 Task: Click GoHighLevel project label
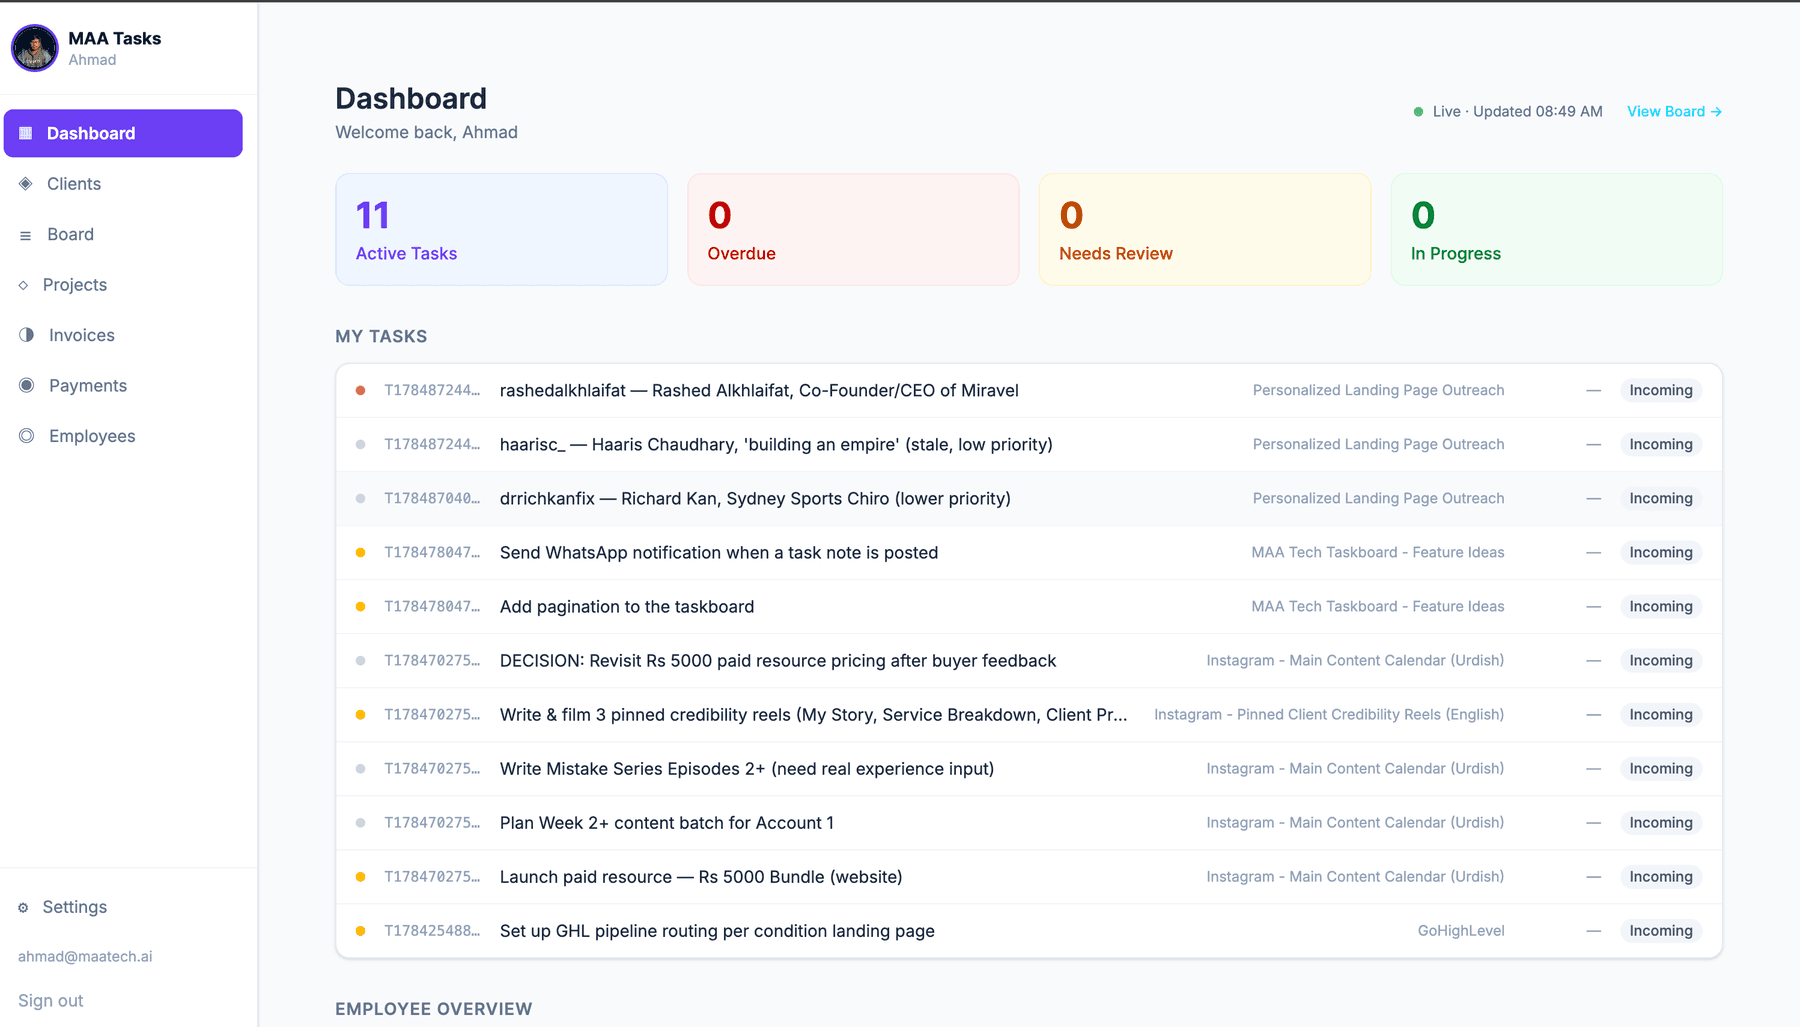(1461, 930)
